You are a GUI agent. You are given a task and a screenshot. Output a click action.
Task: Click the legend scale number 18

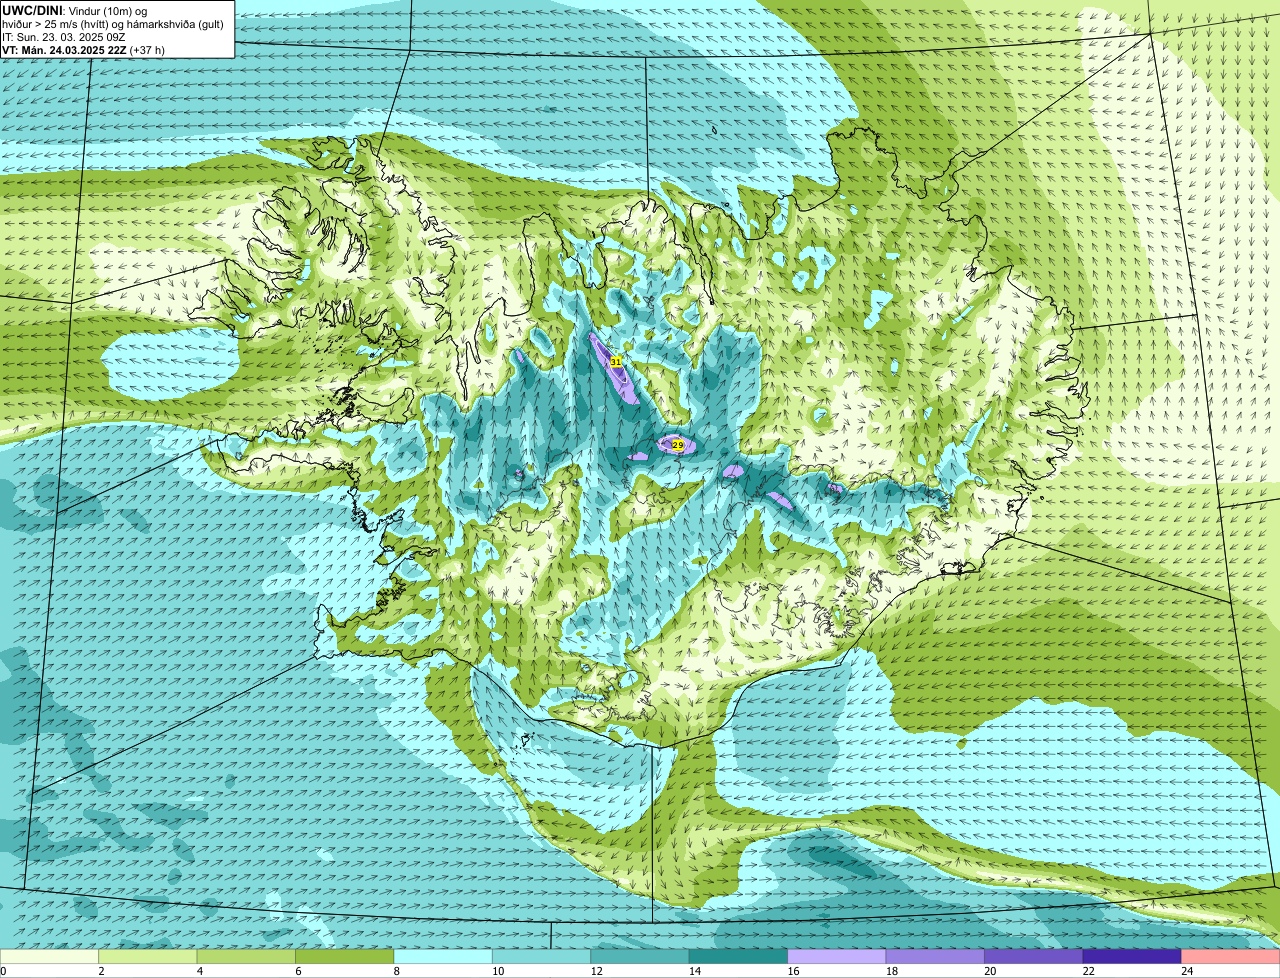point(891,971)
